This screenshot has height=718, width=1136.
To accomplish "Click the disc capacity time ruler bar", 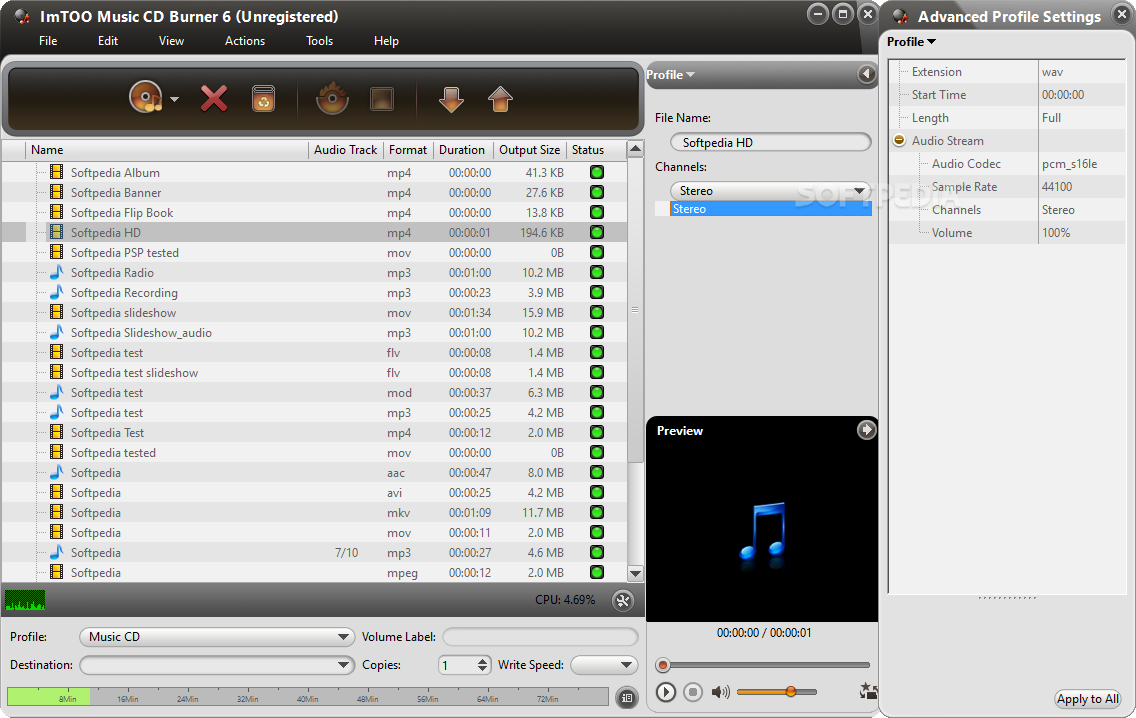I will click(308, 697).
